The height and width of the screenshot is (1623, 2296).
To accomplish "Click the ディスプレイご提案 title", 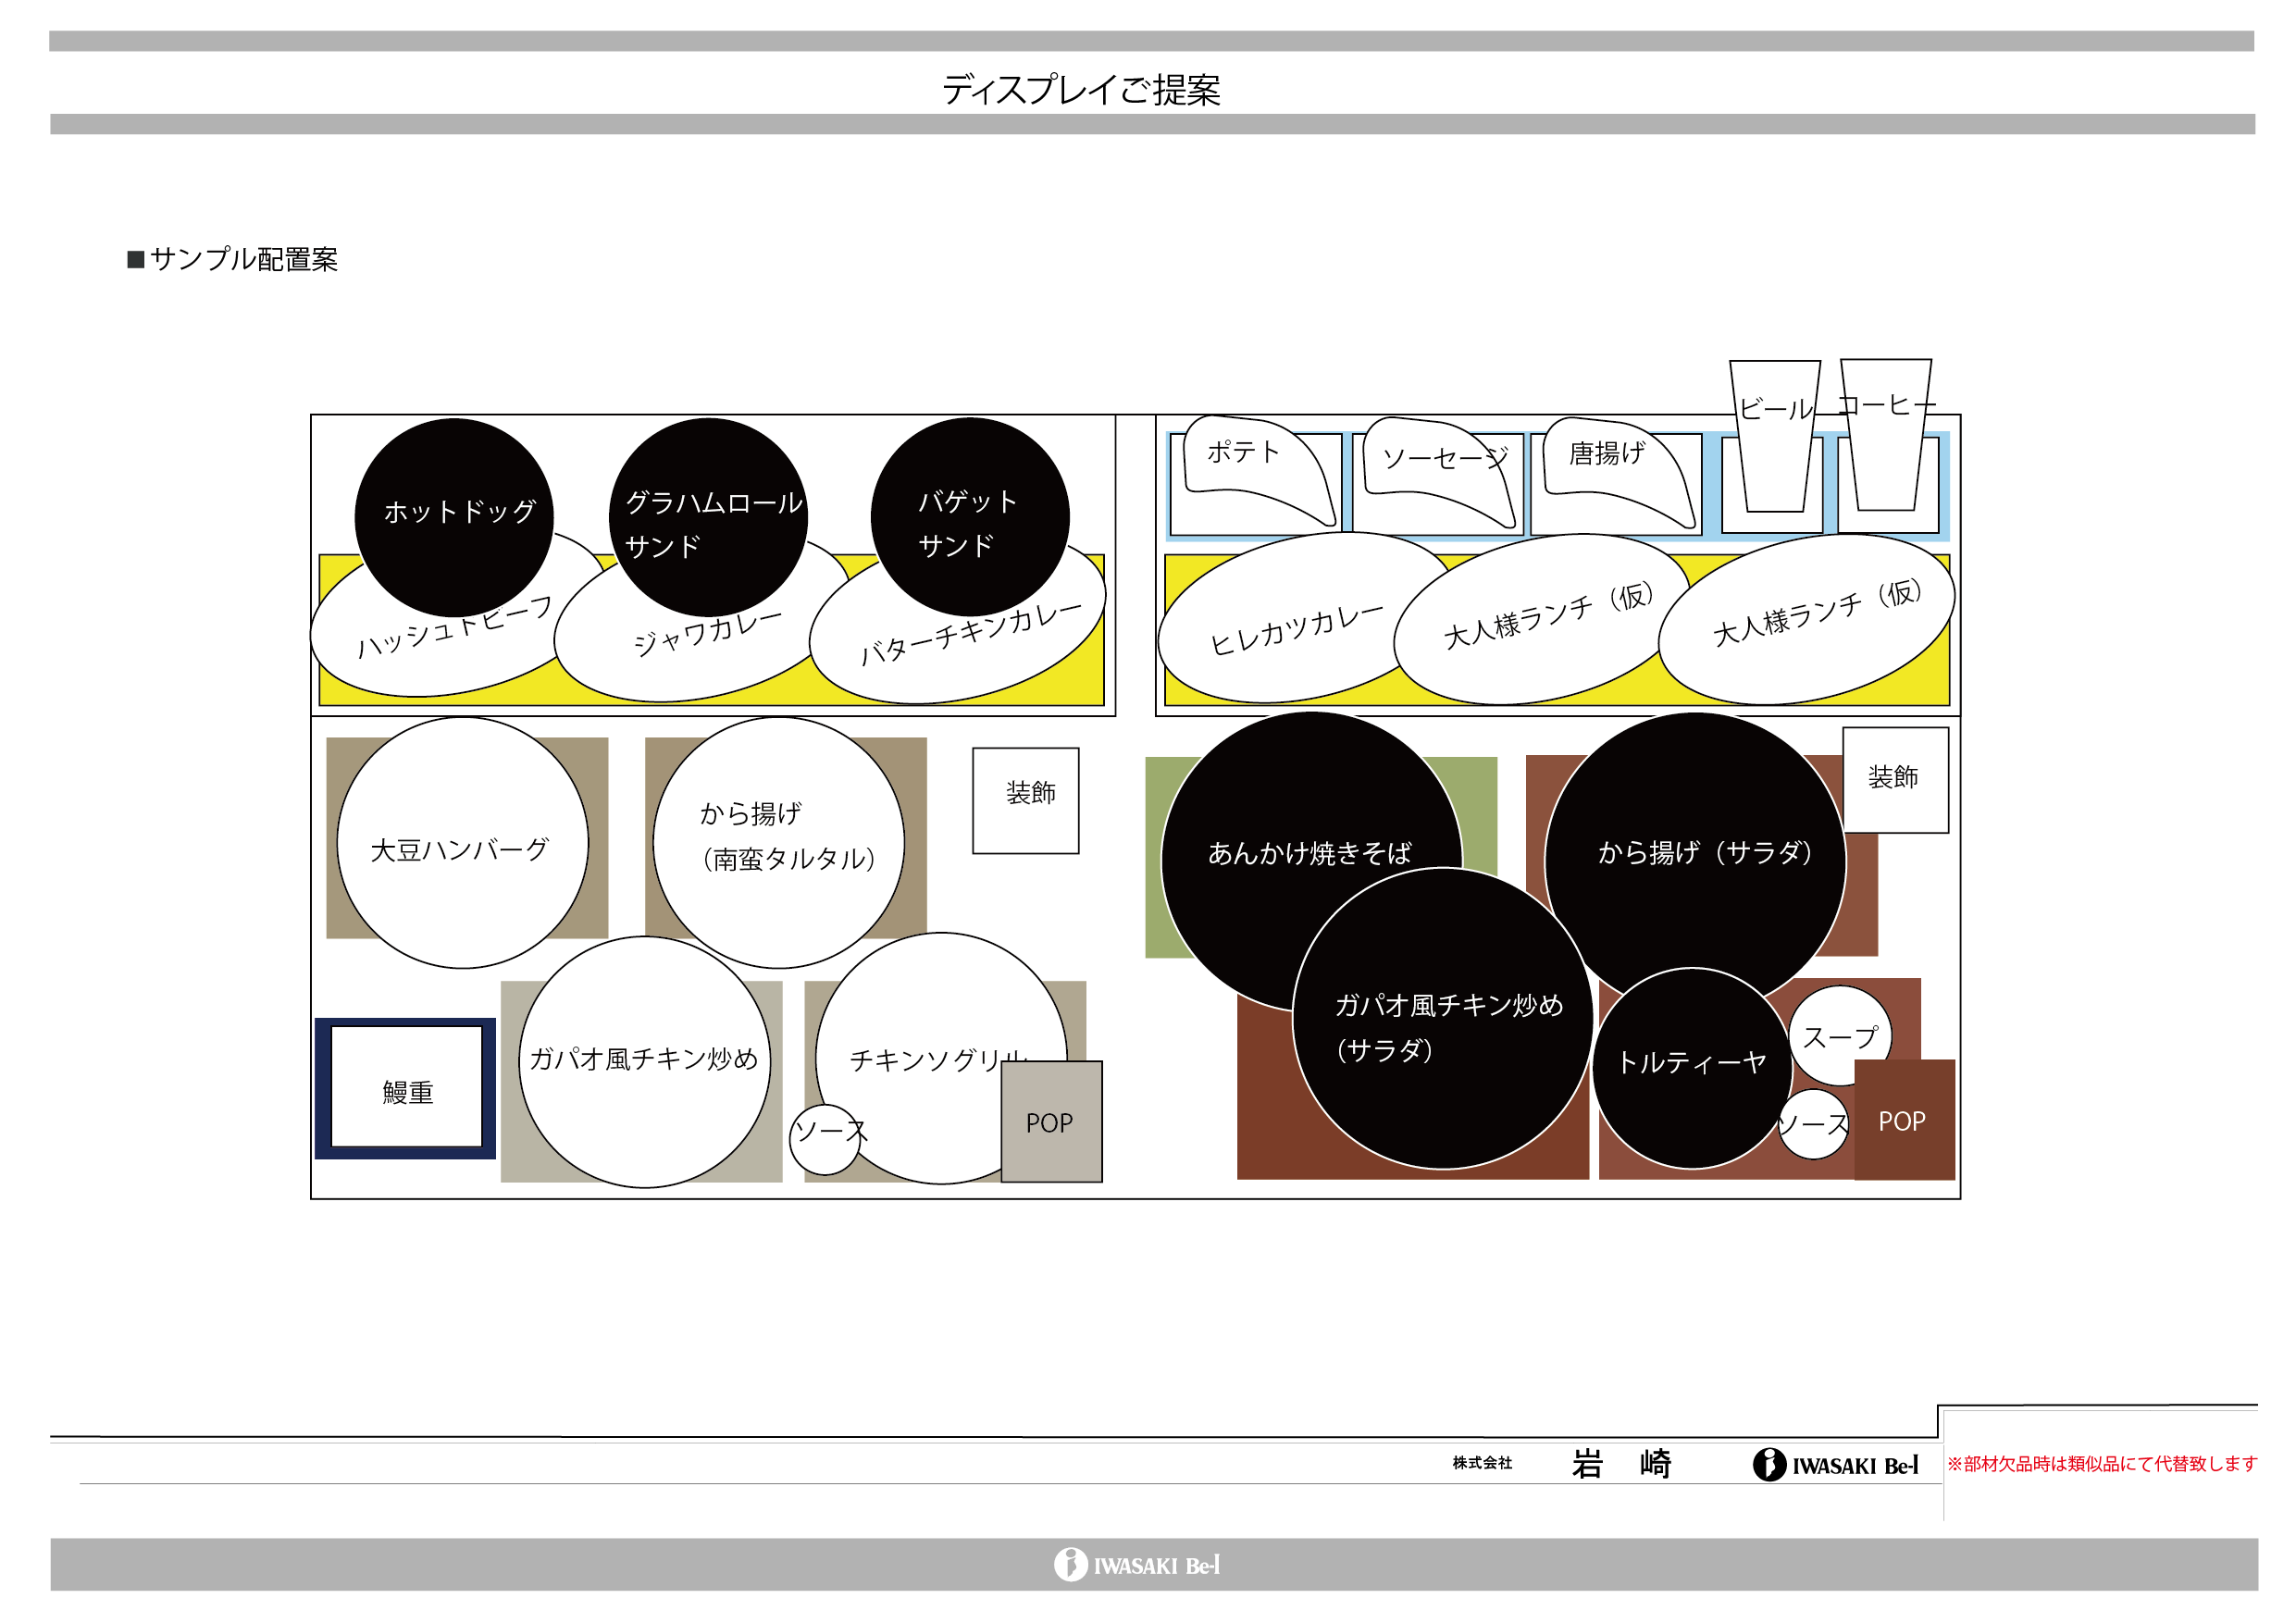I will pos(1080,90).
